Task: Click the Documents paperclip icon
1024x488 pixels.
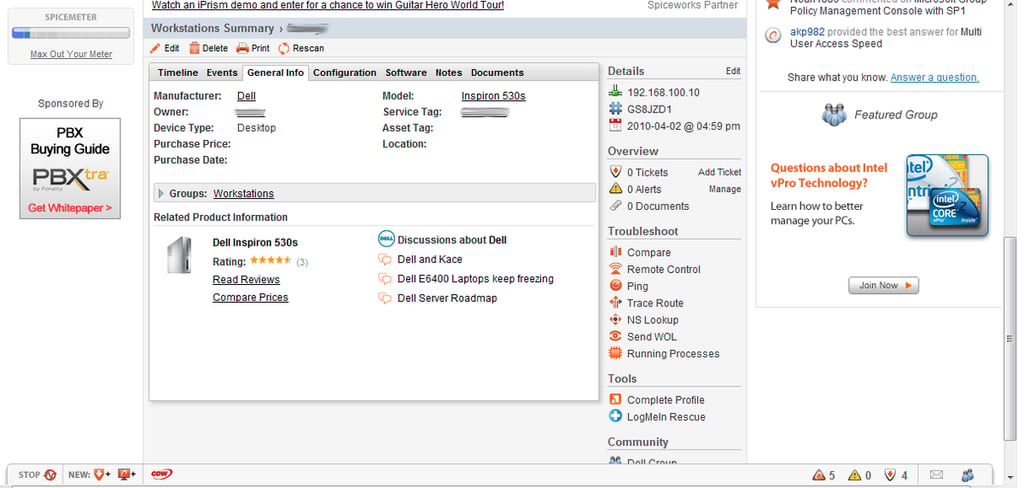Action: (x=615, y=206)
